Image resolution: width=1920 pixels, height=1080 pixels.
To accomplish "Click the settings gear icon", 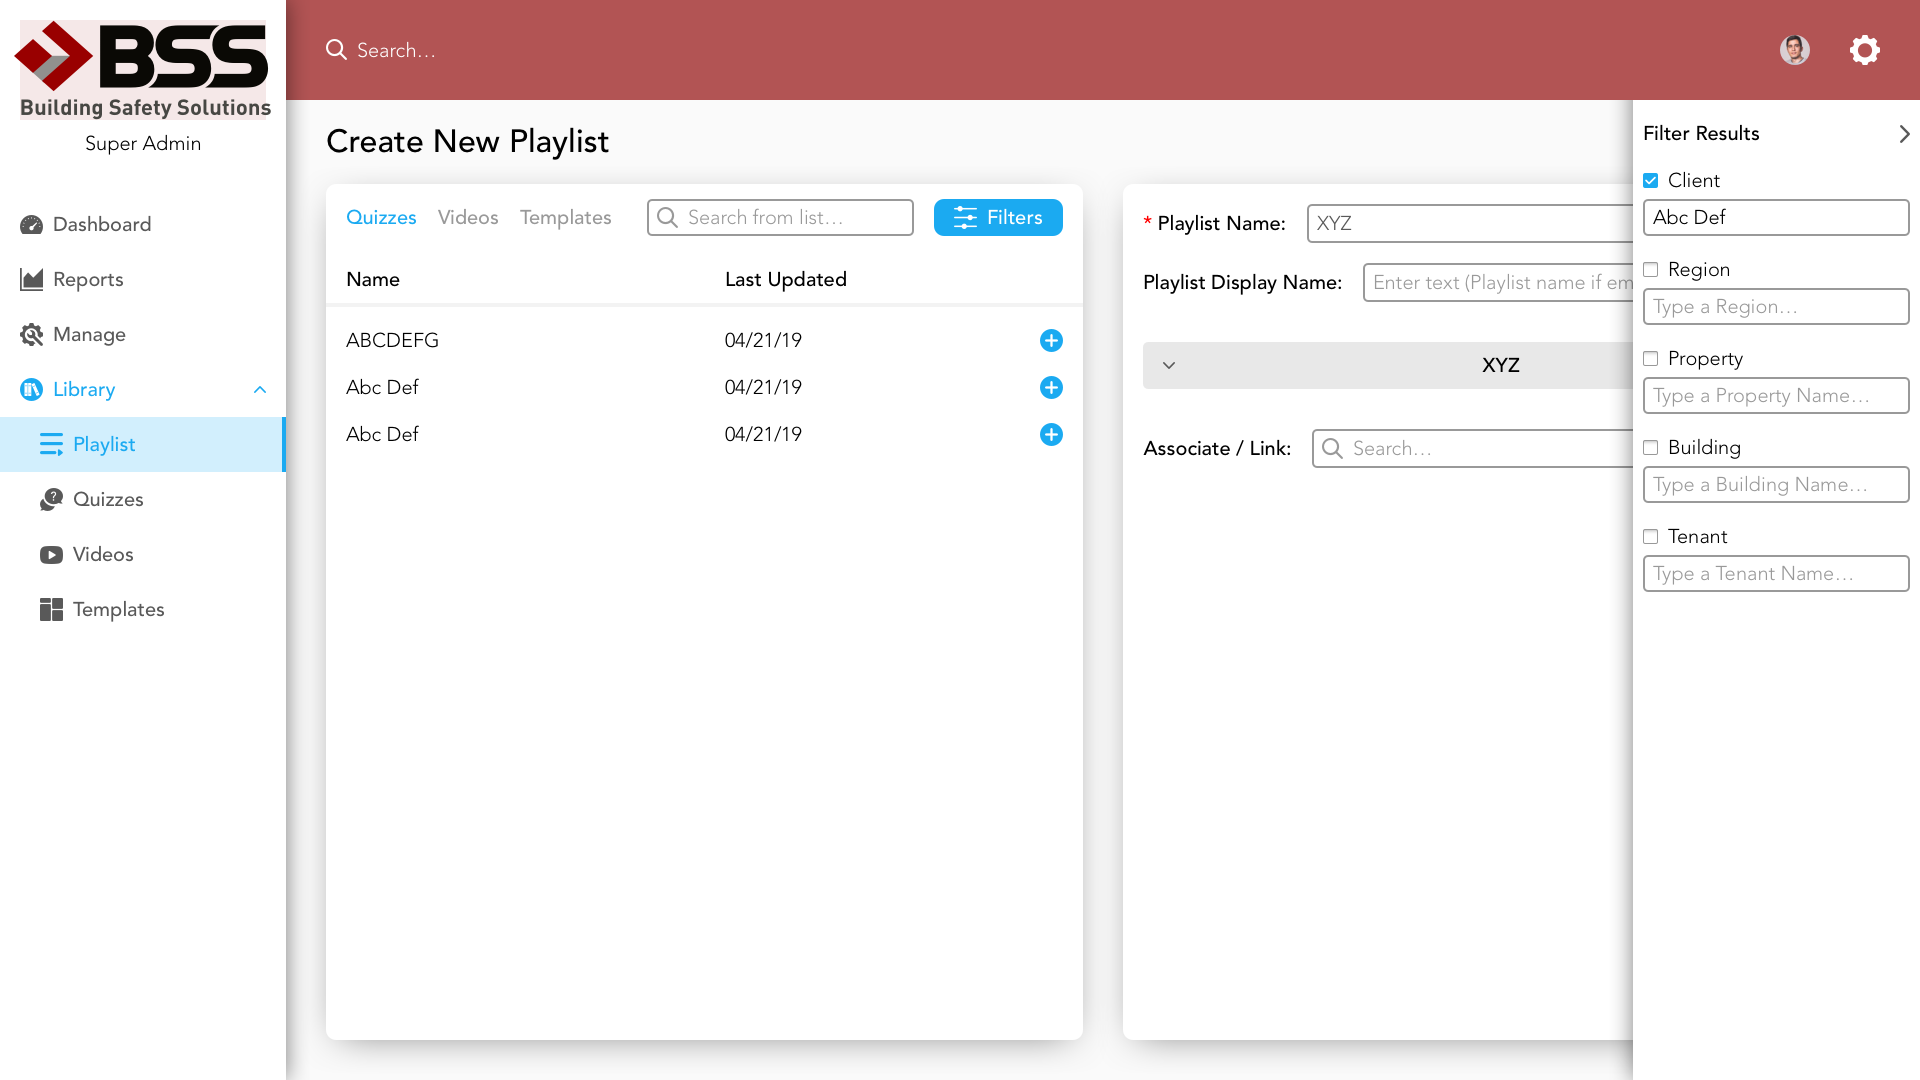I will pyautogui.click(x=1864, y=50).
